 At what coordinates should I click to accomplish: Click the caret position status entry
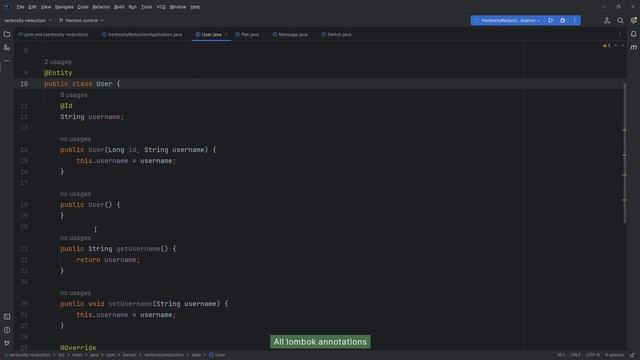point(561,355)
